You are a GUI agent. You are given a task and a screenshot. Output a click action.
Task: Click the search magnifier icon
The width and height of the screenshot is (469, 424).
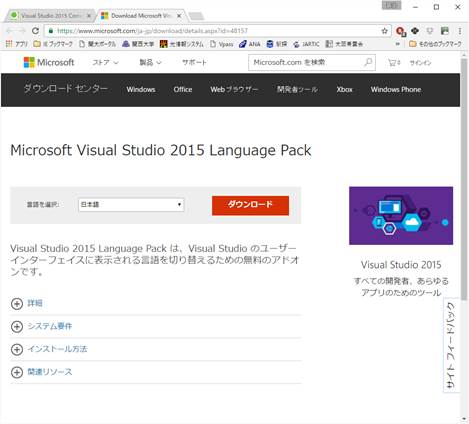point(368,62)
